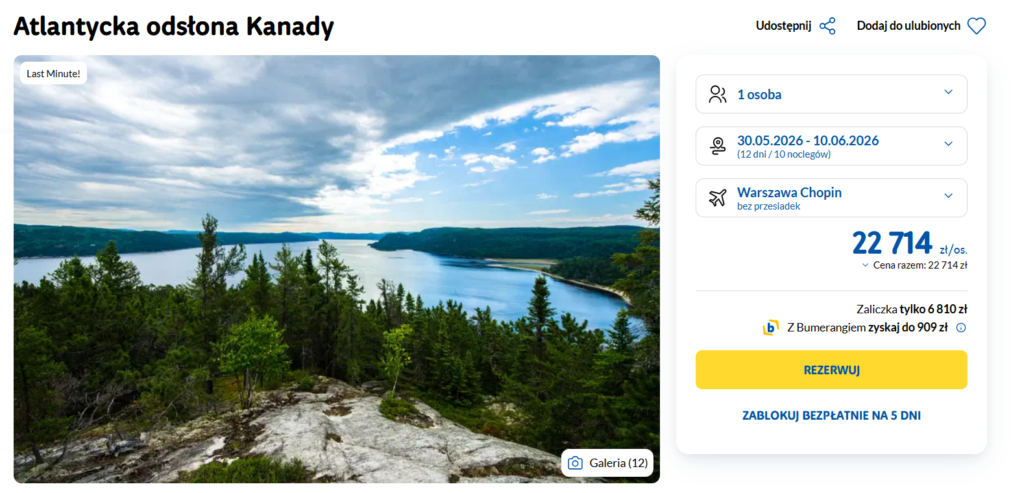Screen dimensions: 1024x493
Task: Click the calendar pin icon beside dates
Action: [x=717, y=146]
